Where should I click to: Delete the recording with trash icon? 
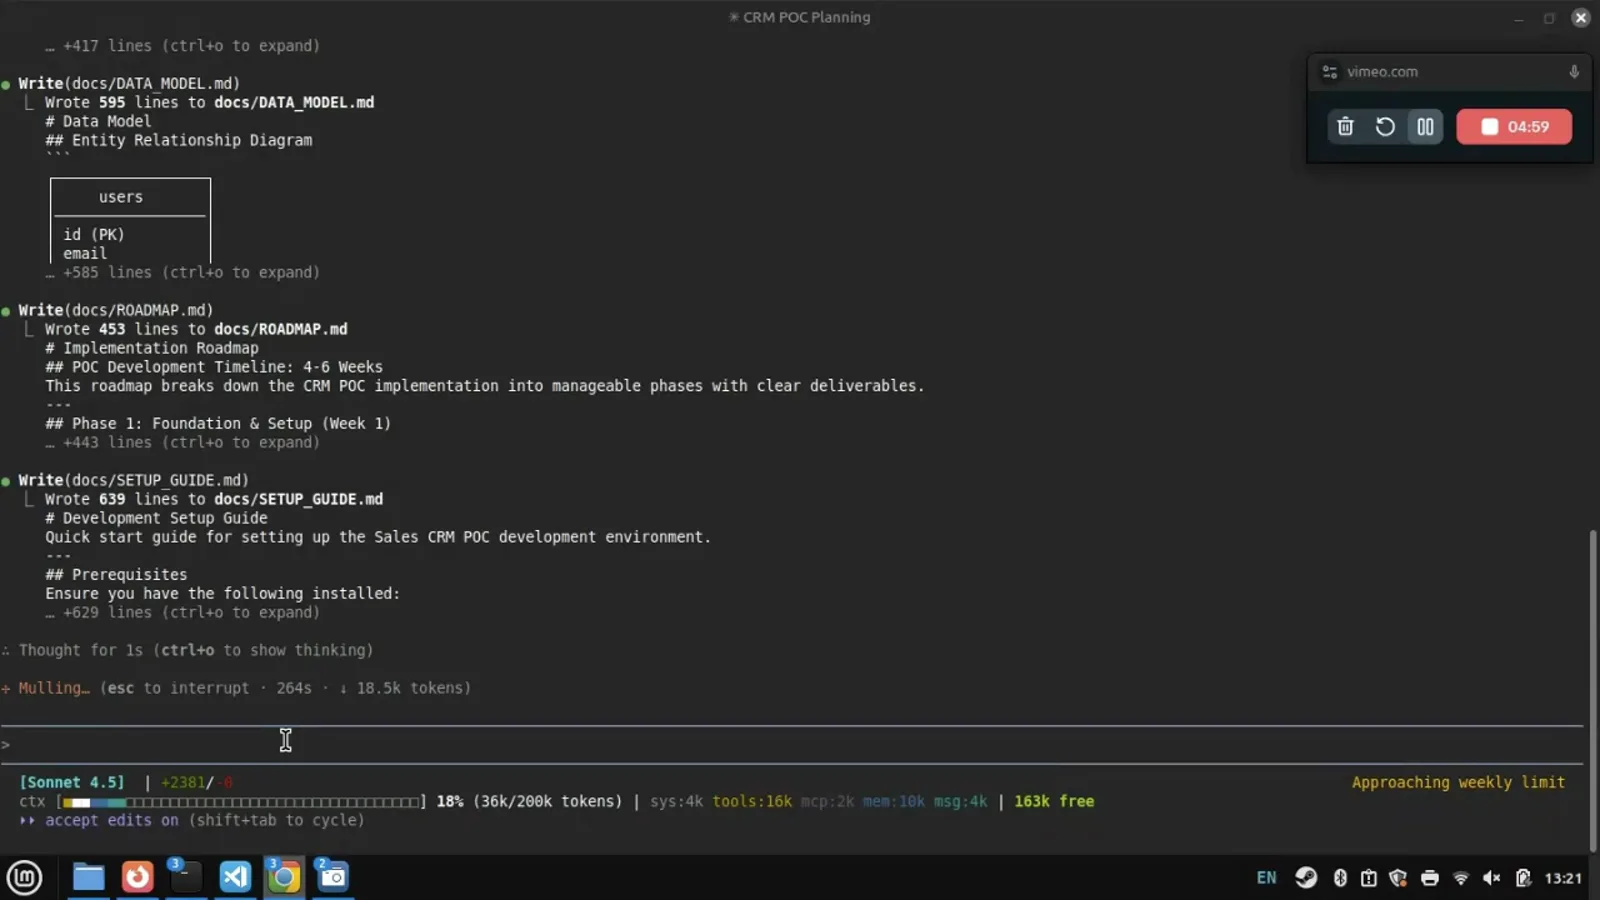click(1345, 127)
